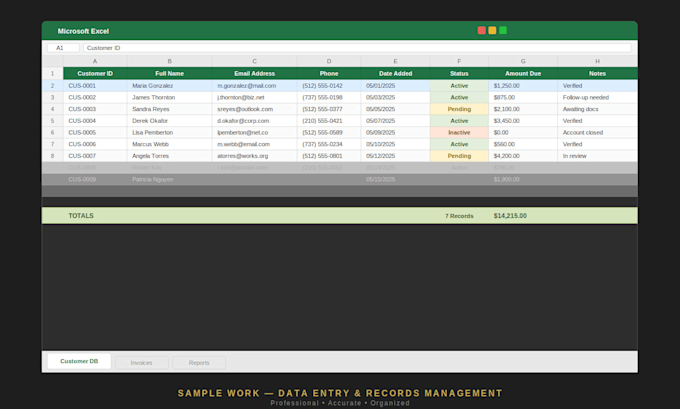Click the Date Added header cell
Viewport: 680px width, 409px height.
tap(395, 73)
